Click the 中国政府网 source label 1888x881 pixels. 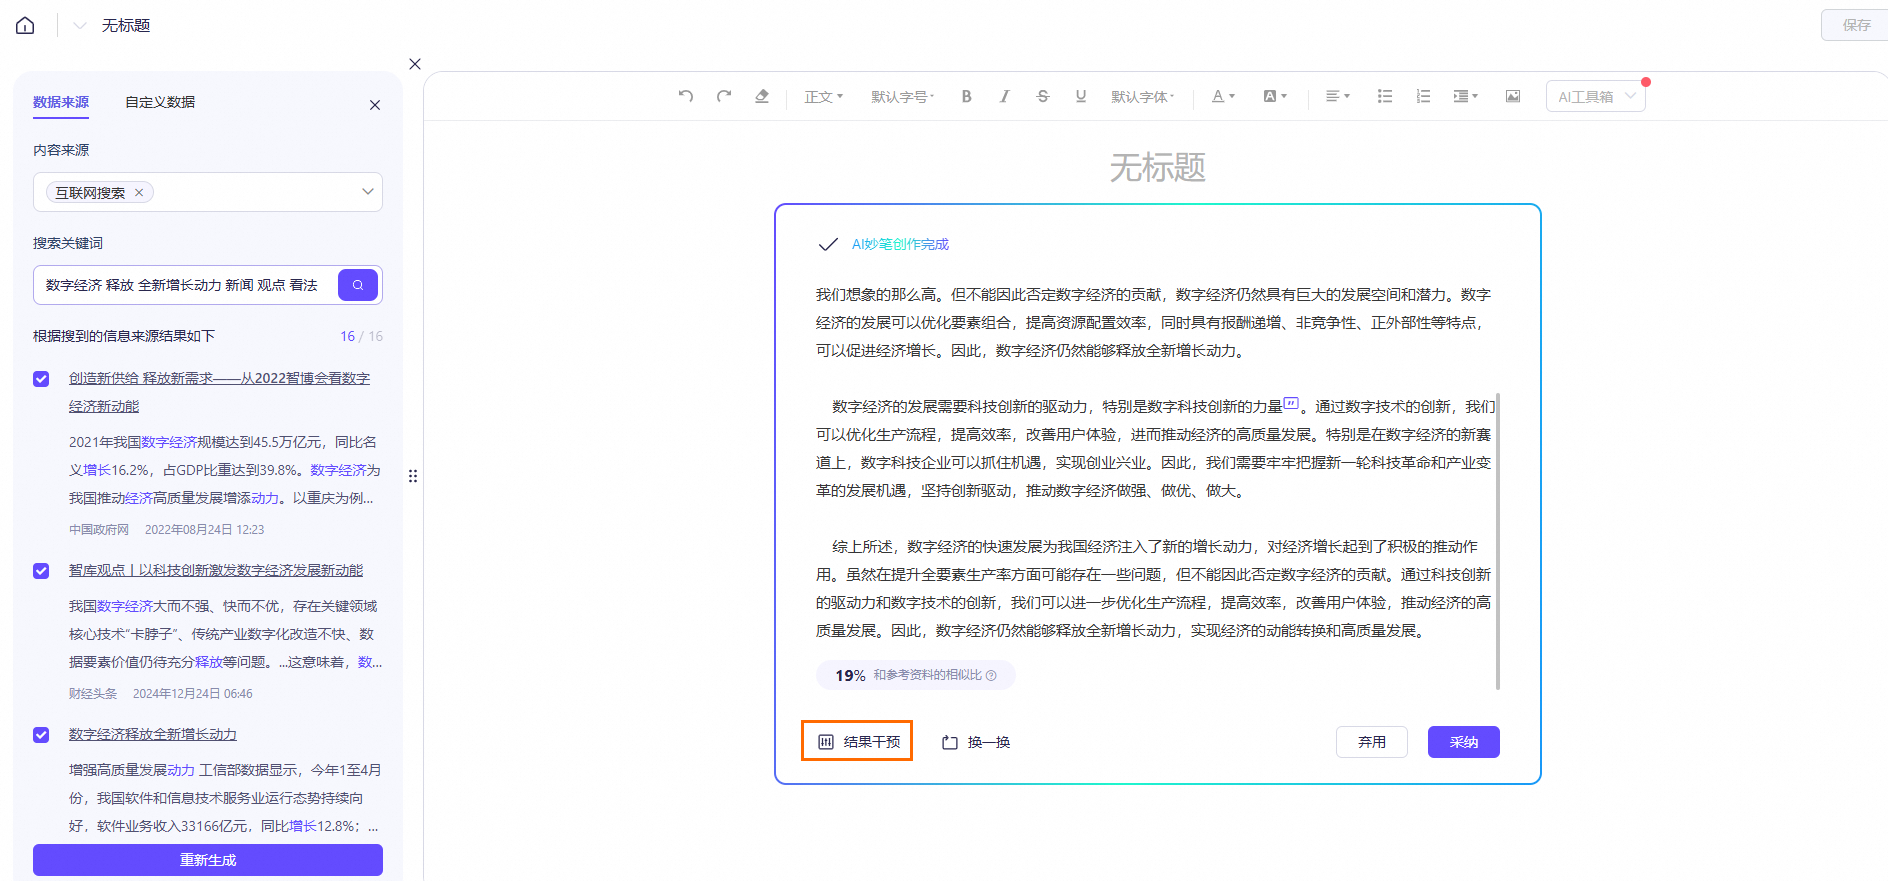(99, 530)
